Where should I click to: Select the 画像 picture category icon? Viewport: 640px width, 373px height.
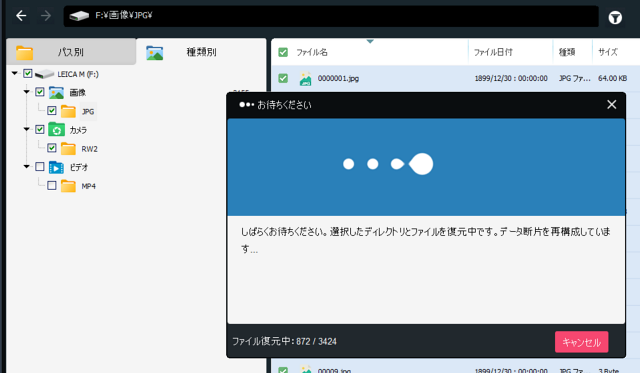(x=56, y=93)
